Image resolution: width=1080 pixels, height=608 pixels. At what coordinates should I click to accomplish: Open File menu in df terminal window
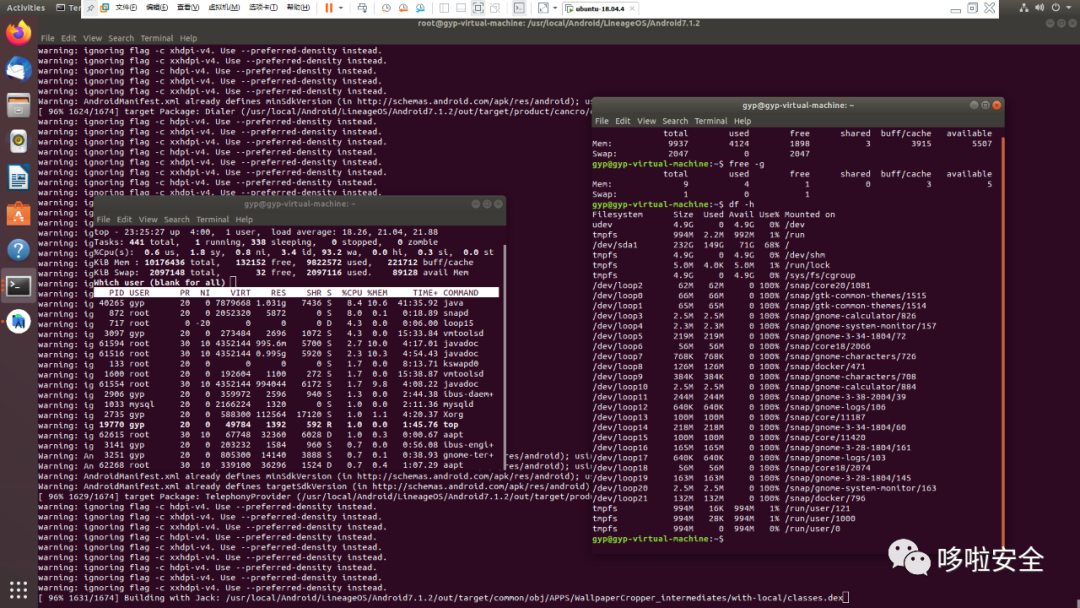click(602, 121)
